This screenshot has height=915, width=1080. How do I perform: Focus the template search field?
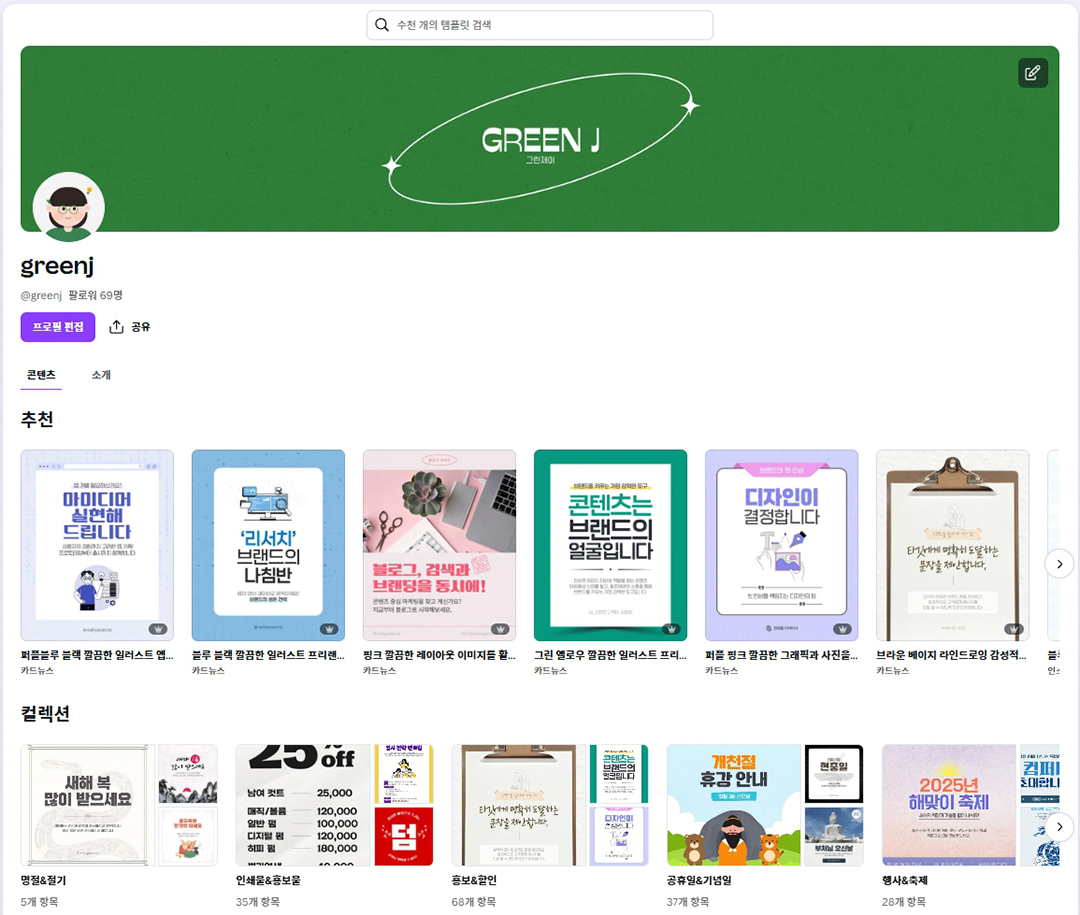540,25
